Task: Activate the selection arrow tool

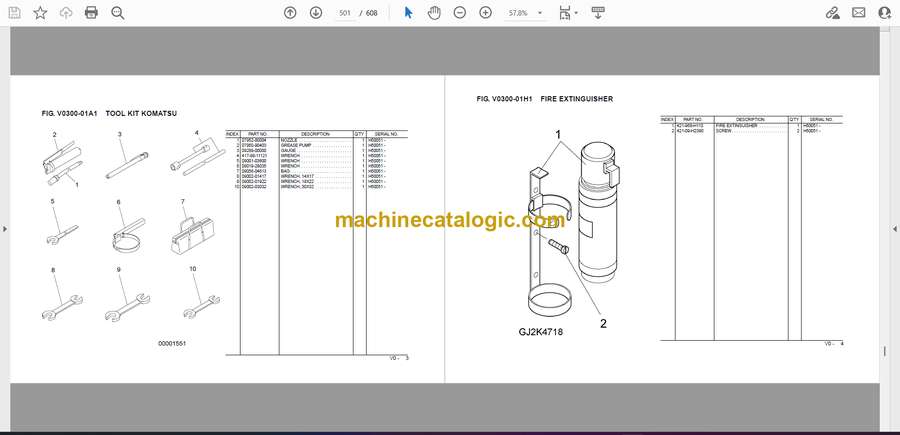Action: coord(408,13)
